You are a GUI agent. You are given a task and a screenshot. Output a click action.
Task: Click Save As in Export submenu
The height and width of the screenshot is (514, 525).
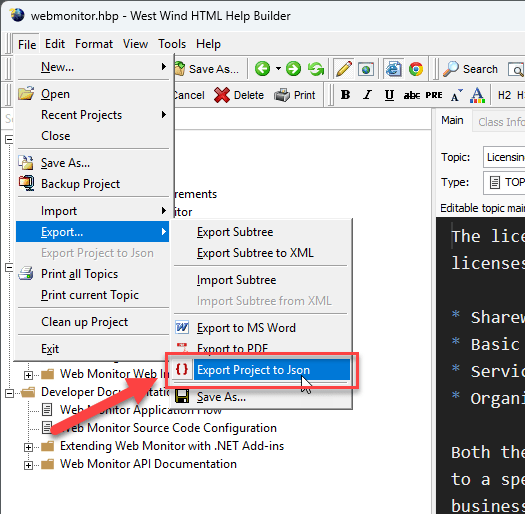click(x=261, y=397)
